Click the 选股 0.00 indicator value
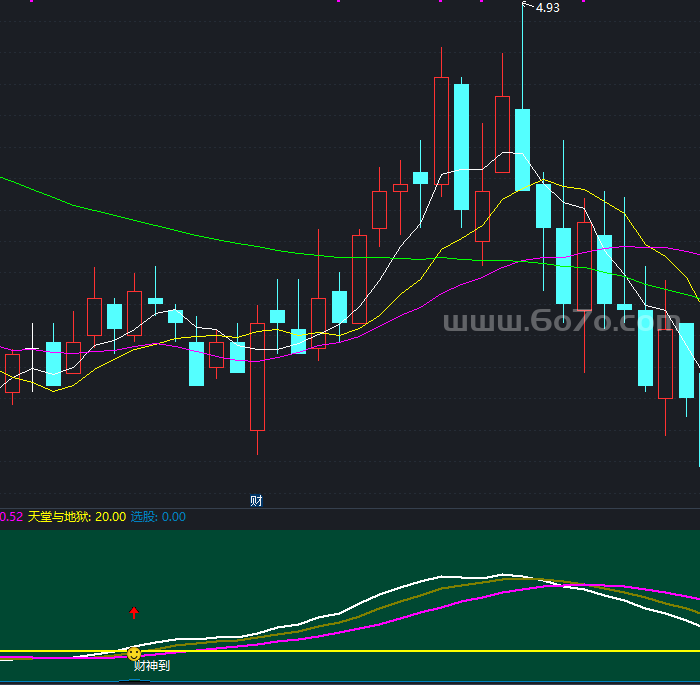 158,517
